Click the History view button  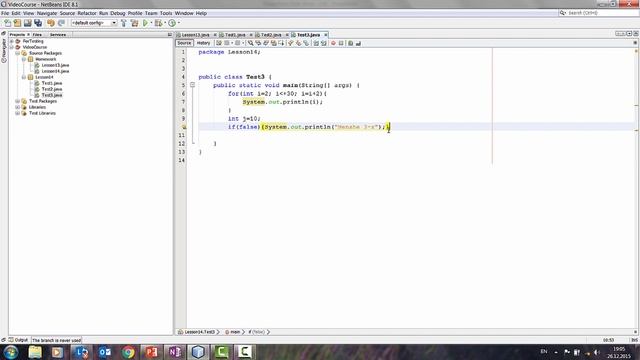tap(203, 43)
